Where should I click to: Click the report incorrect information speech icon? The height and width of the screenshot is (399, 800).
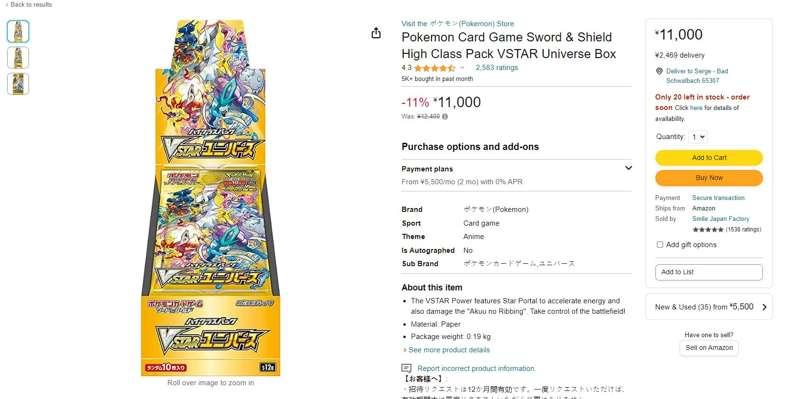(x=406, y=368)
